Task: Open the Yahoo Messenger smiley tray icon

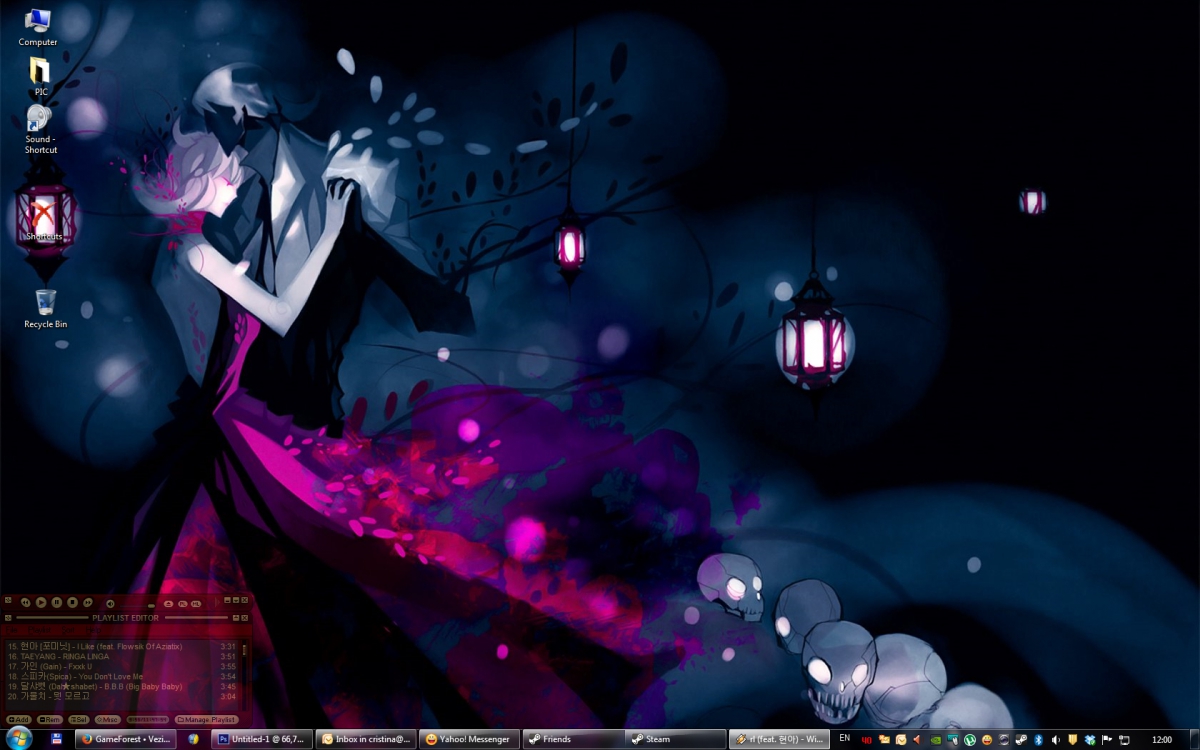Action: 987,740
